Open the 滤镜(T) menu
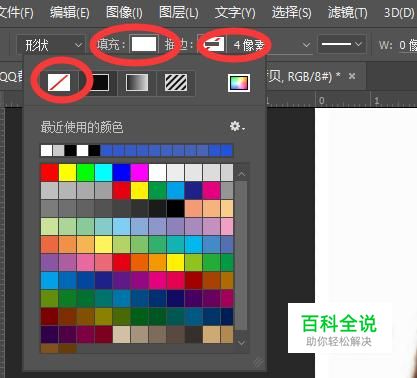This screenshot has width=417, height=378. 348,13
